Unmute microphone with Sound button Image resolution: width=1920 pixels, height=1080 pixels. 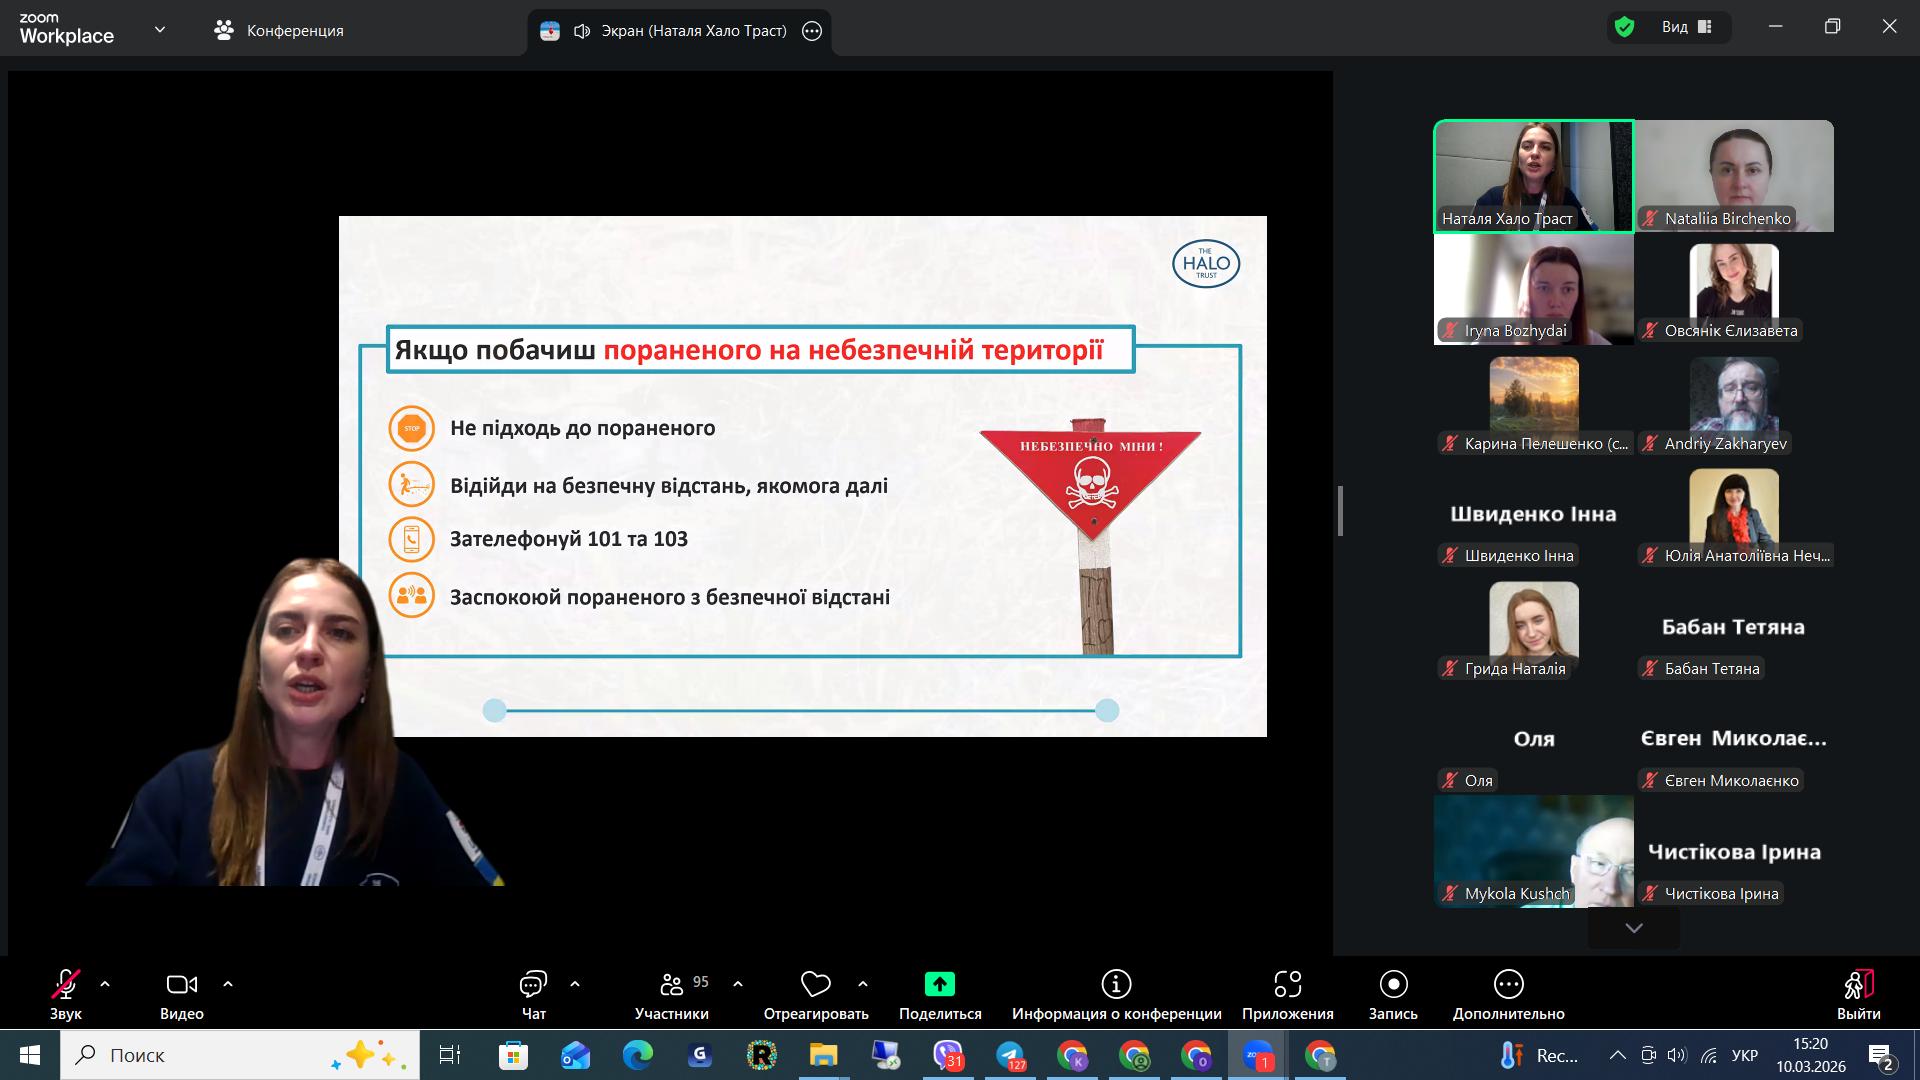coord(66,985)
